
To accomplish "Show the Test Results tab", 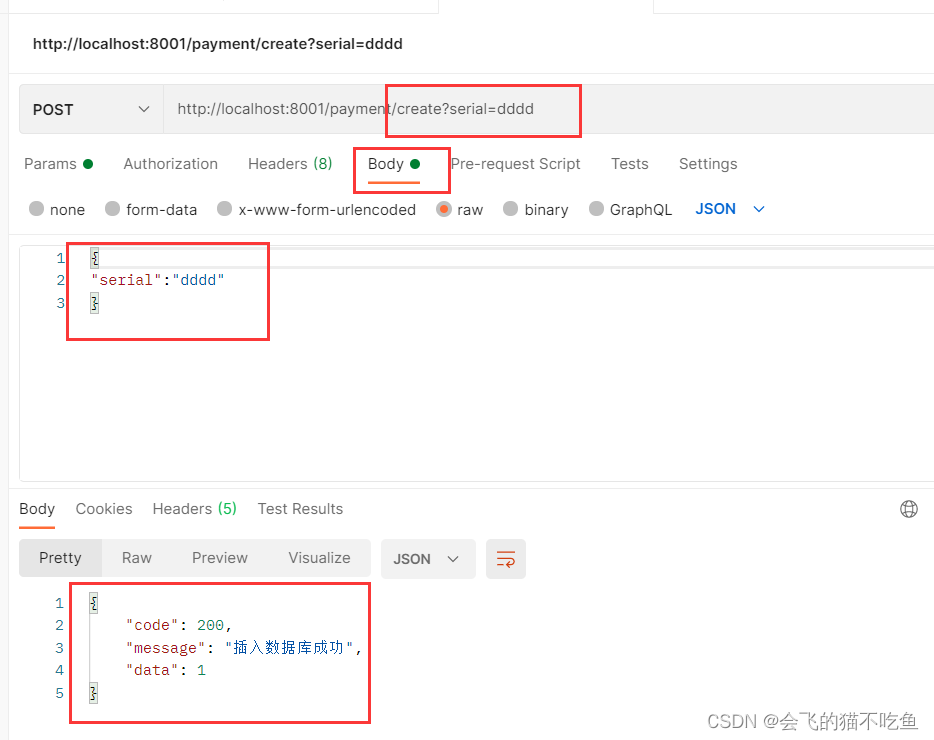I will pyautogui.click(x=300, y=509).
